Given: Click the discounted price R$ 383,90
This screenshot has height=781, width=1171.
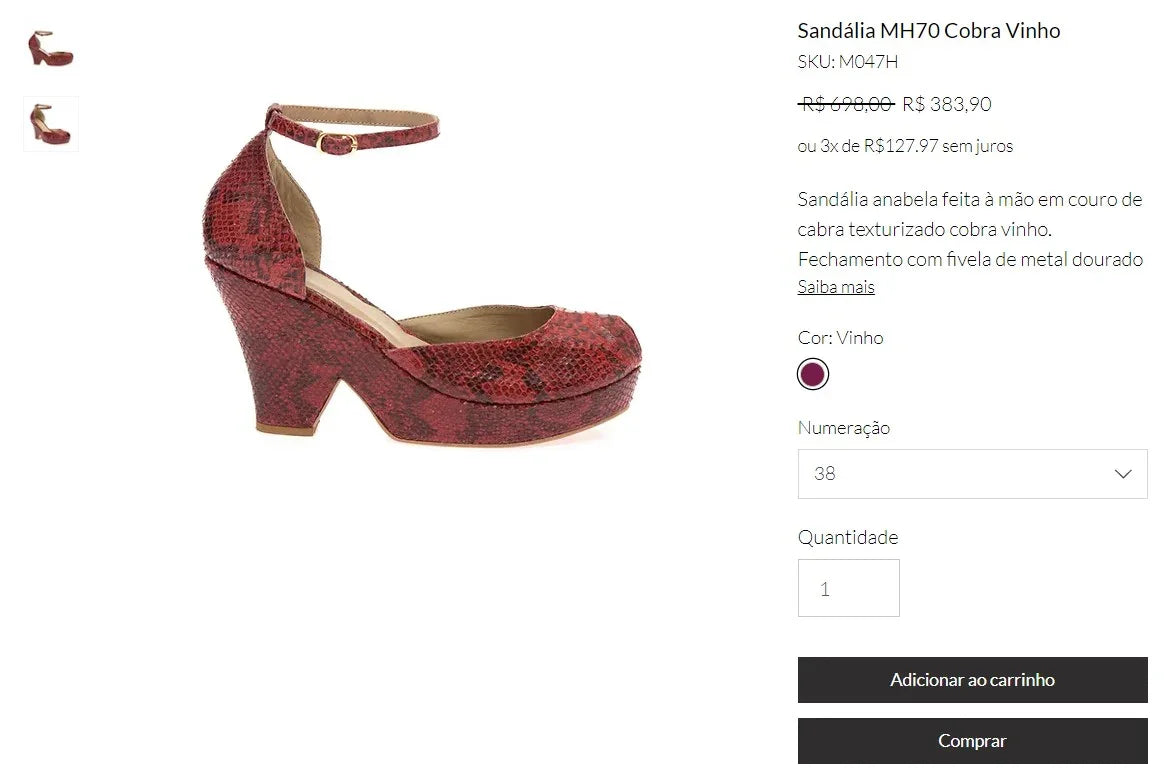Looking at the screenshot, I should 945,103.
